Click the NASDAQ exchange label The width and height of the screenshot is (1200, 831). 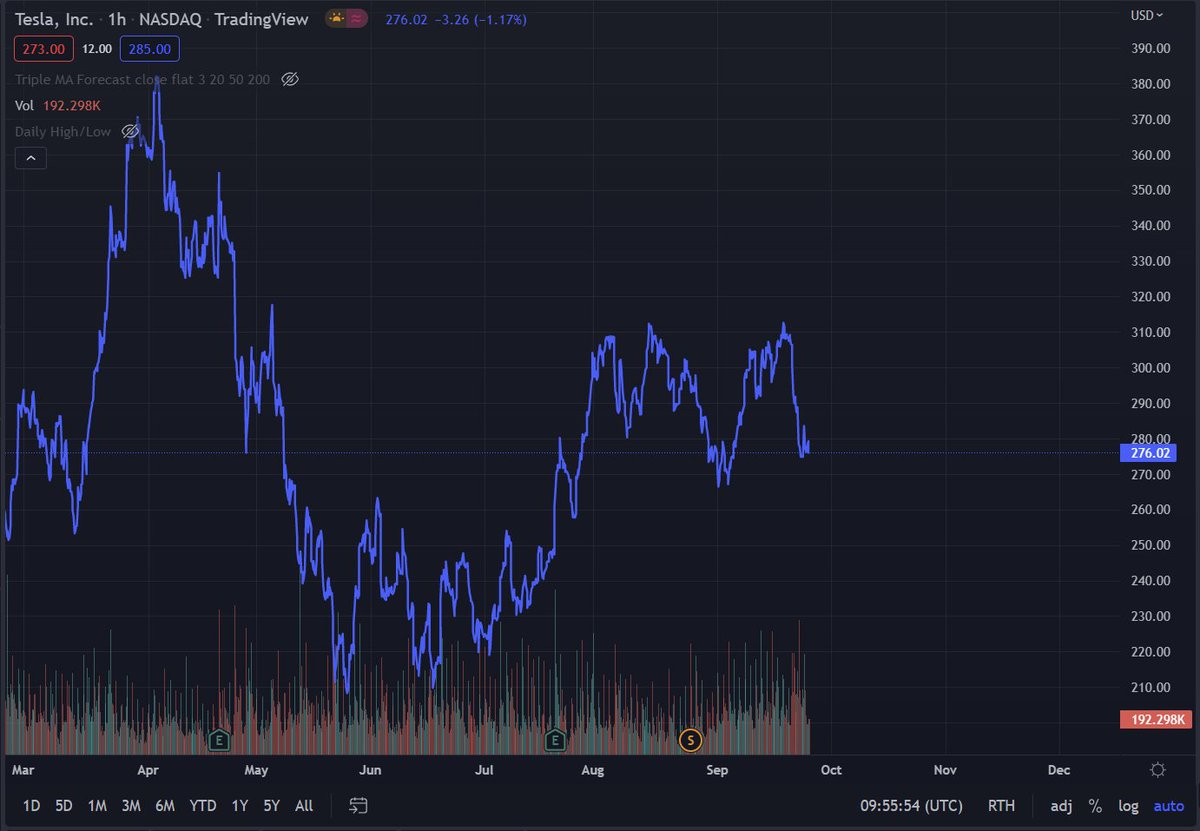click(172, 20)
